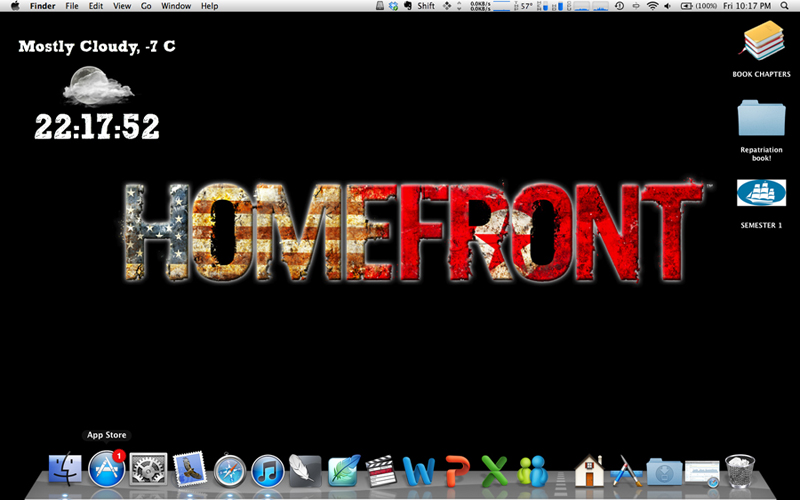The width and height of the screenshot is (800, 500).
Task: Click the cloud weather widget image
Action: [97, 85]
